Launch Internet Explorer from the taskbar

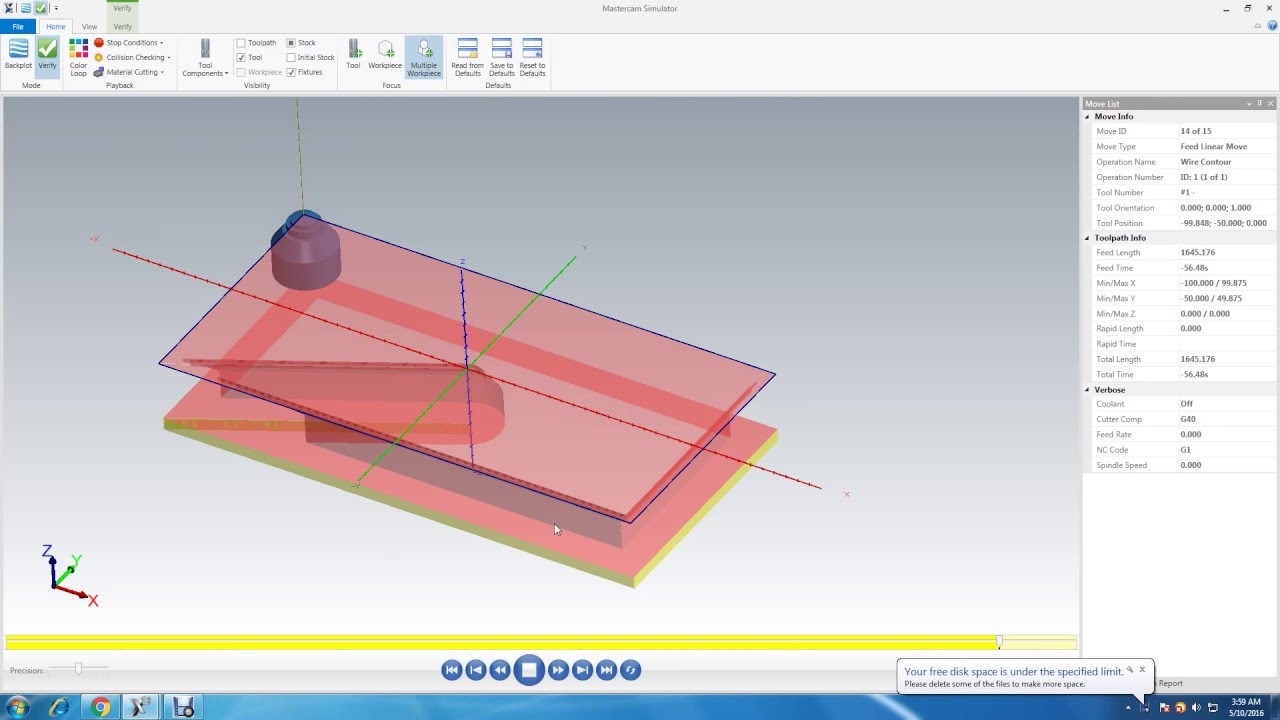pos(59,708)
